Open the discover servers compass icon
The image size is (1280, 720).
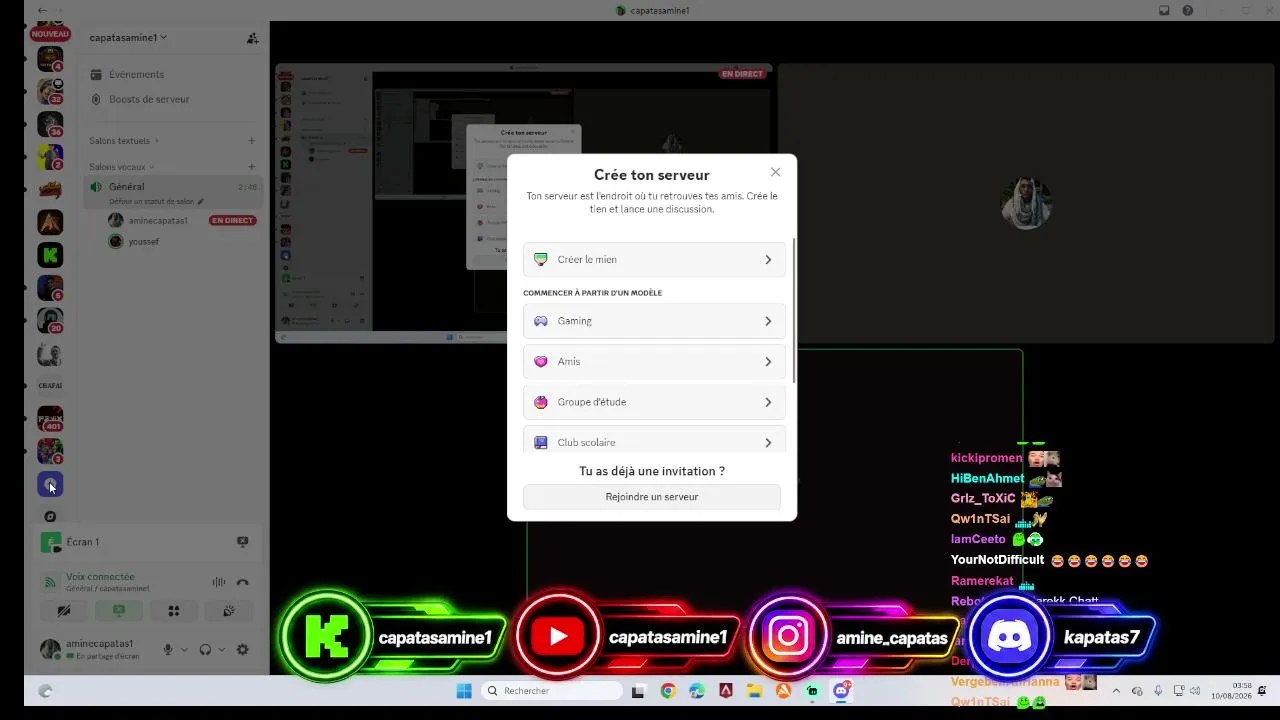coord(50,516)
